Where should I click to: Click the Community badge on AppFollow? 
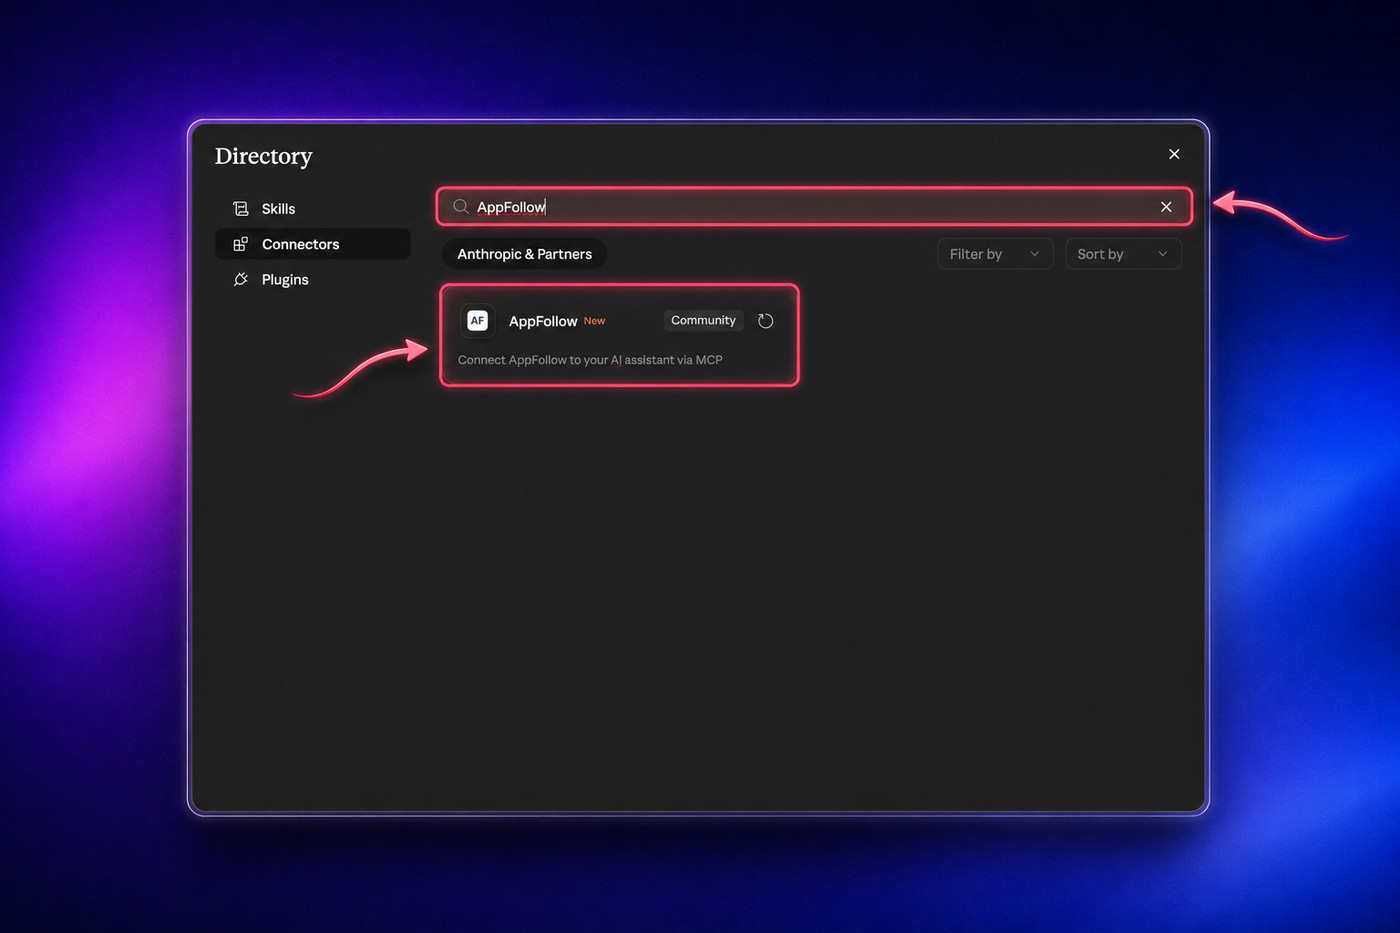(703, 320)
